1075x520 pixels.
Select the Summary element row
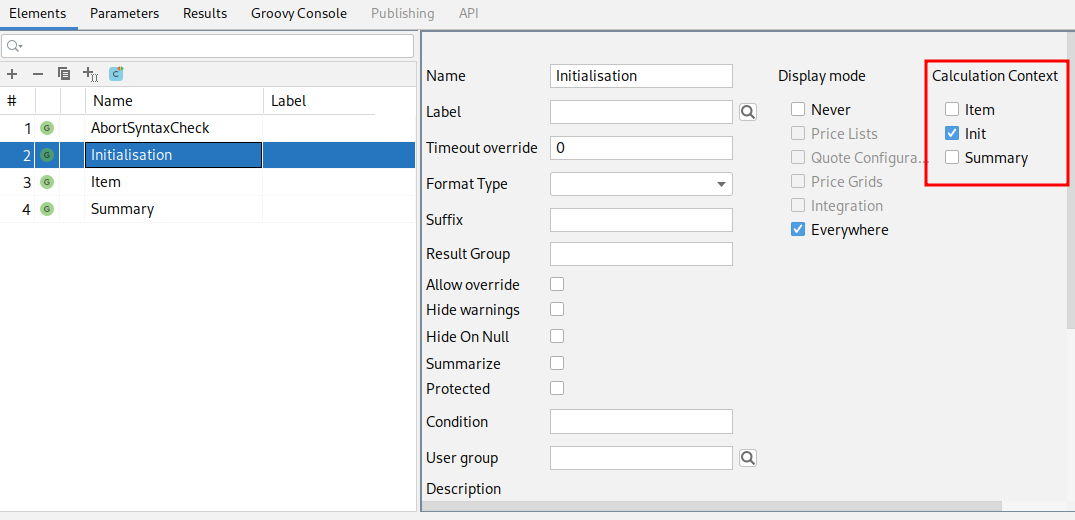tap(122, 209)
